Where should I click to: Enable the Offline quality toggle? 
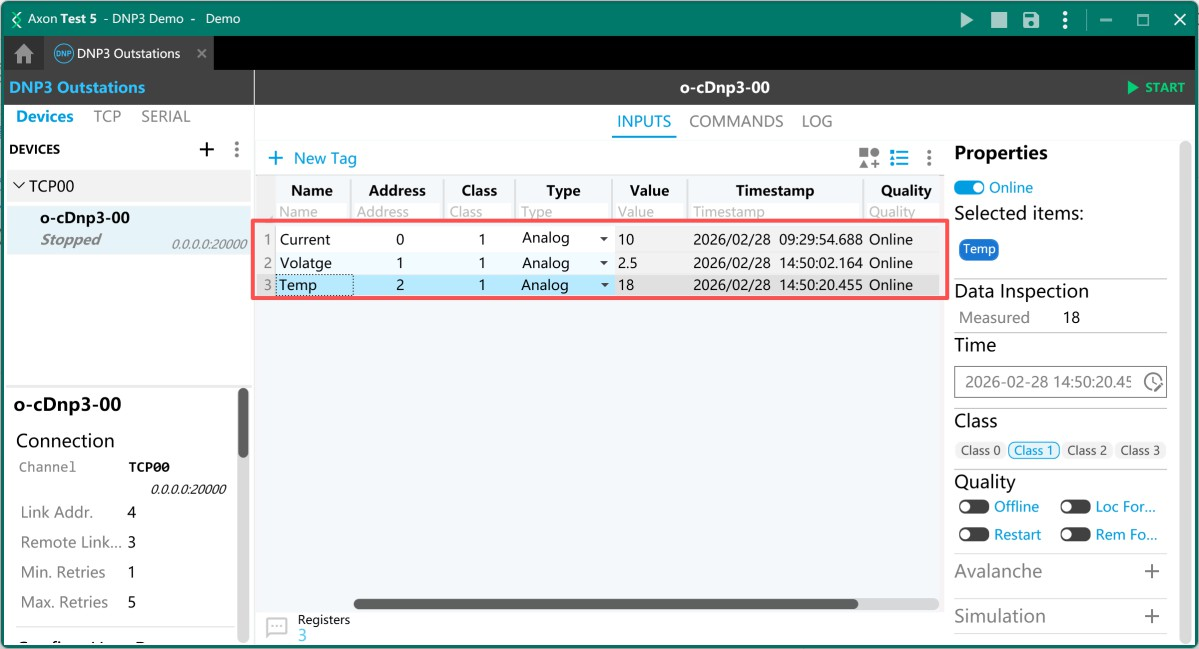973,507
